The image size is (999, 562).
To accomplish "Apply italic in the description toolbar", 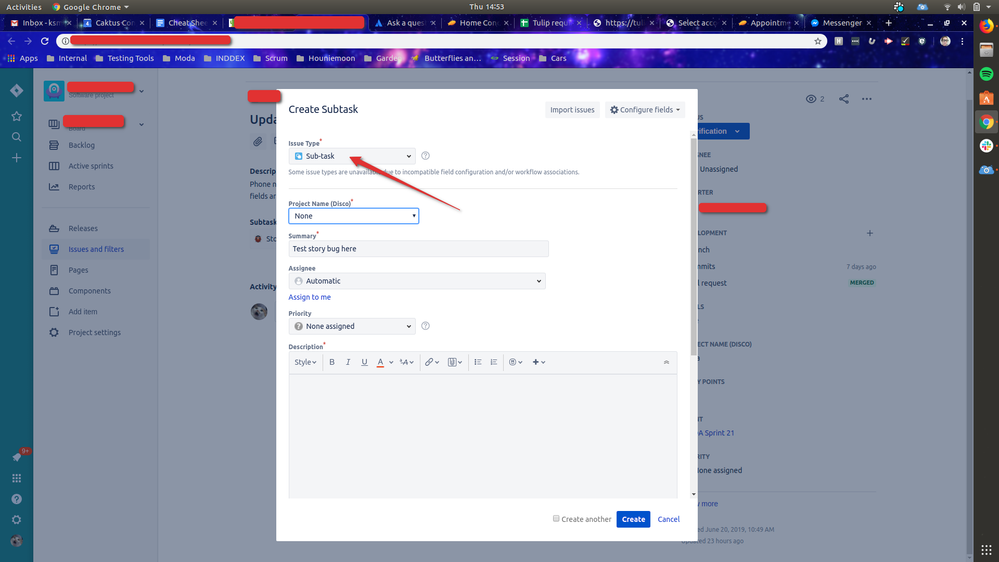I will coord(348,362).
